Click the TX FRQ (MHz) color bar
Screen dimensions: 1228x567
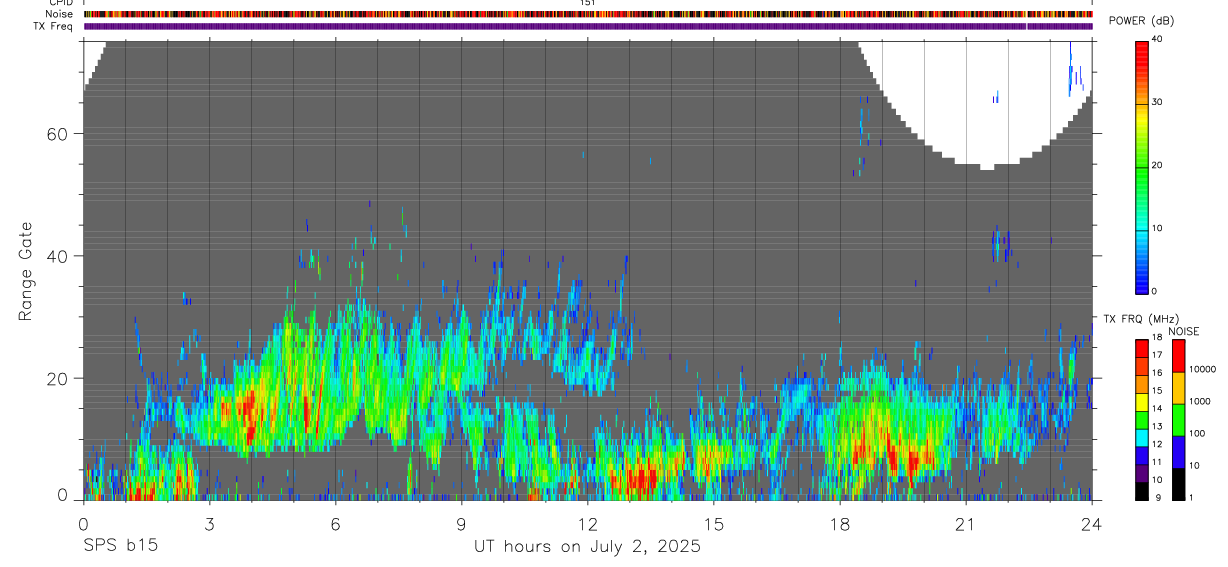tap(1142, 420)
